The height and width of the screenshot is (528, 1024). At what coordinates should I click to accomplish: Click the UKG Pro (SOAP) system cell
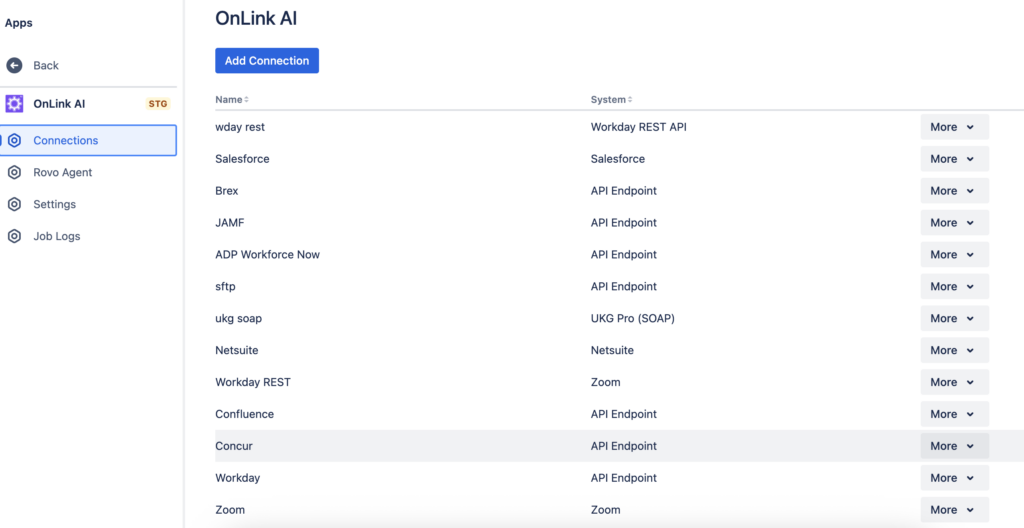[x=633, y=318]
